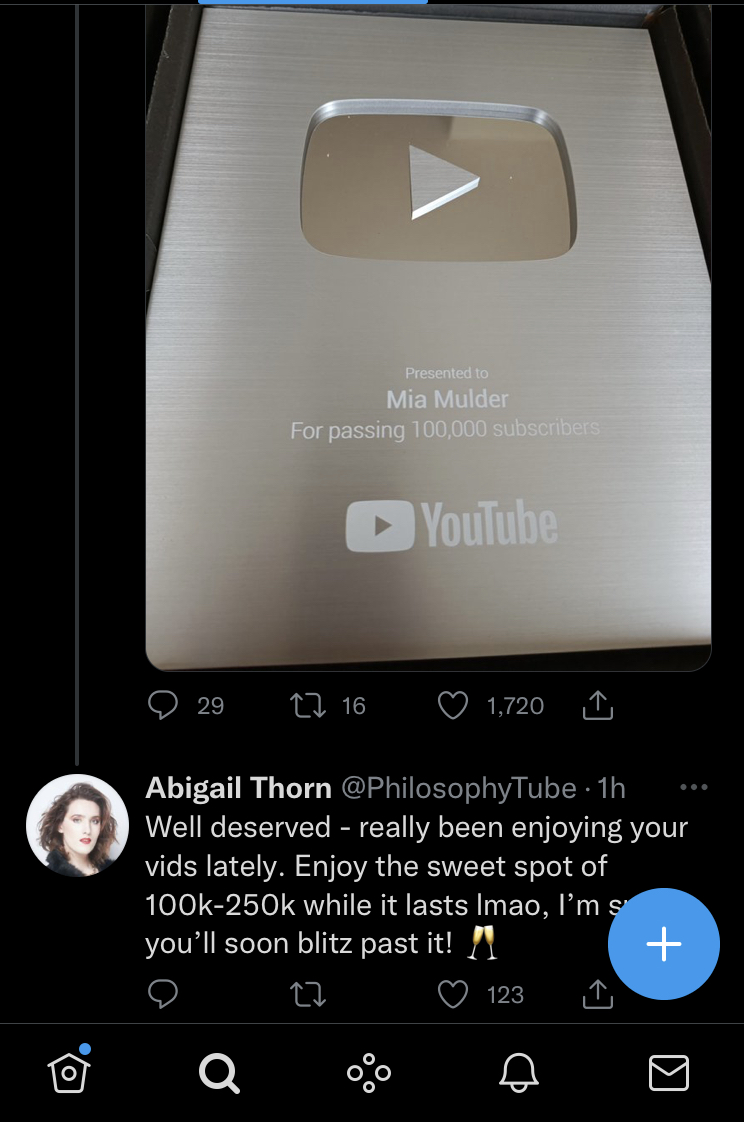View the YouTube silver plaque photo
The width and height of the screenshot is (744, 1122).
pyautogui.click(x=429, y=336)
